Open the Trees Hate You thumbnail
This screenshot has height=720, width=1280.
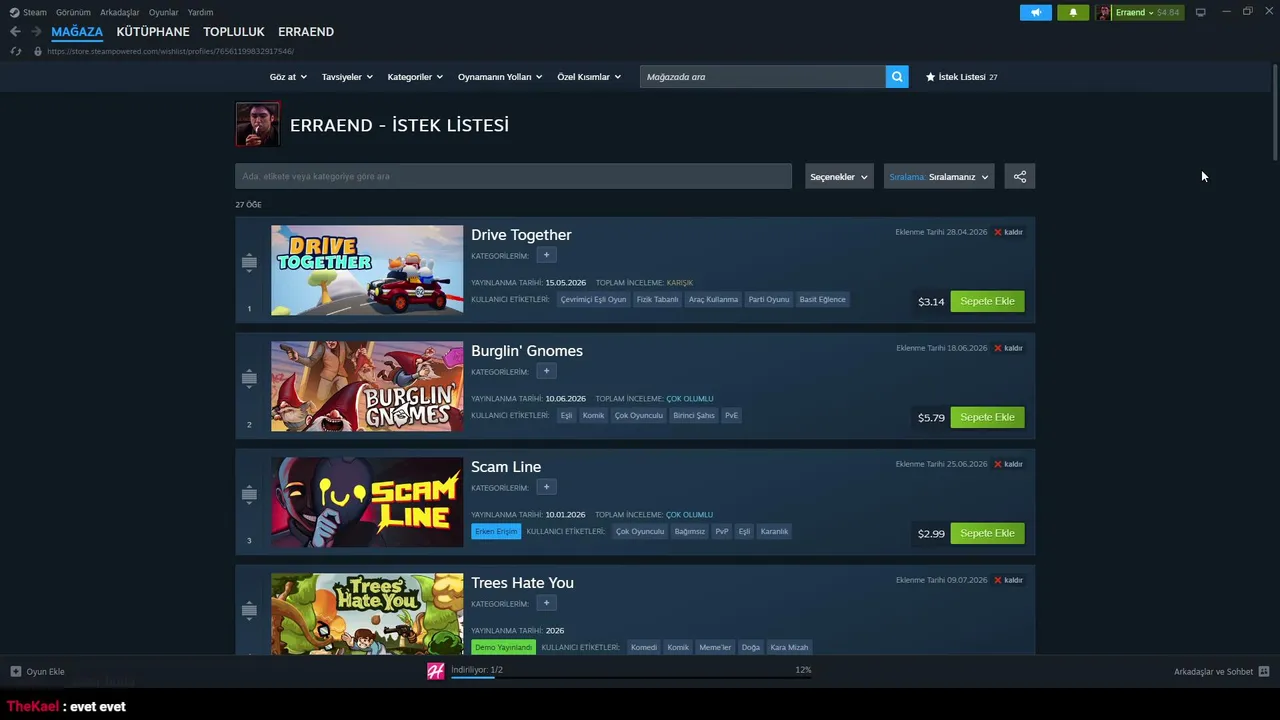coord(367,614)
